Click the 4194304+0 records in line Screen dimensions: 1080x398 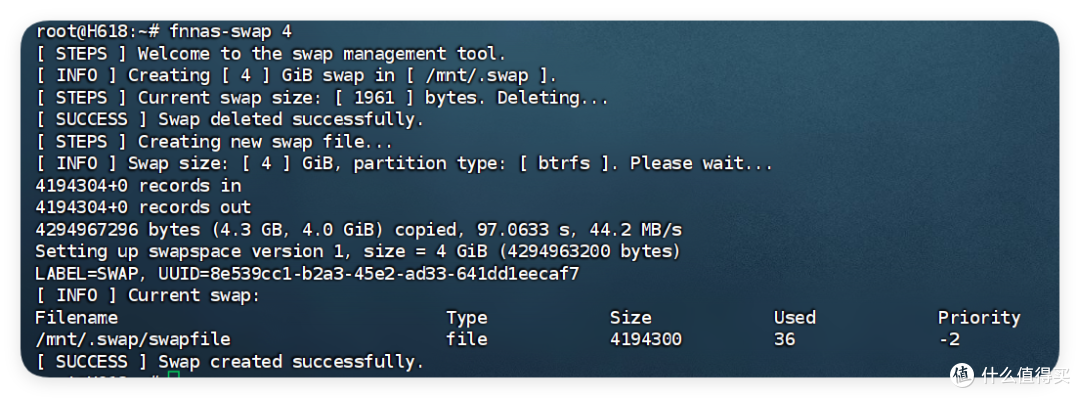(138, 186)
